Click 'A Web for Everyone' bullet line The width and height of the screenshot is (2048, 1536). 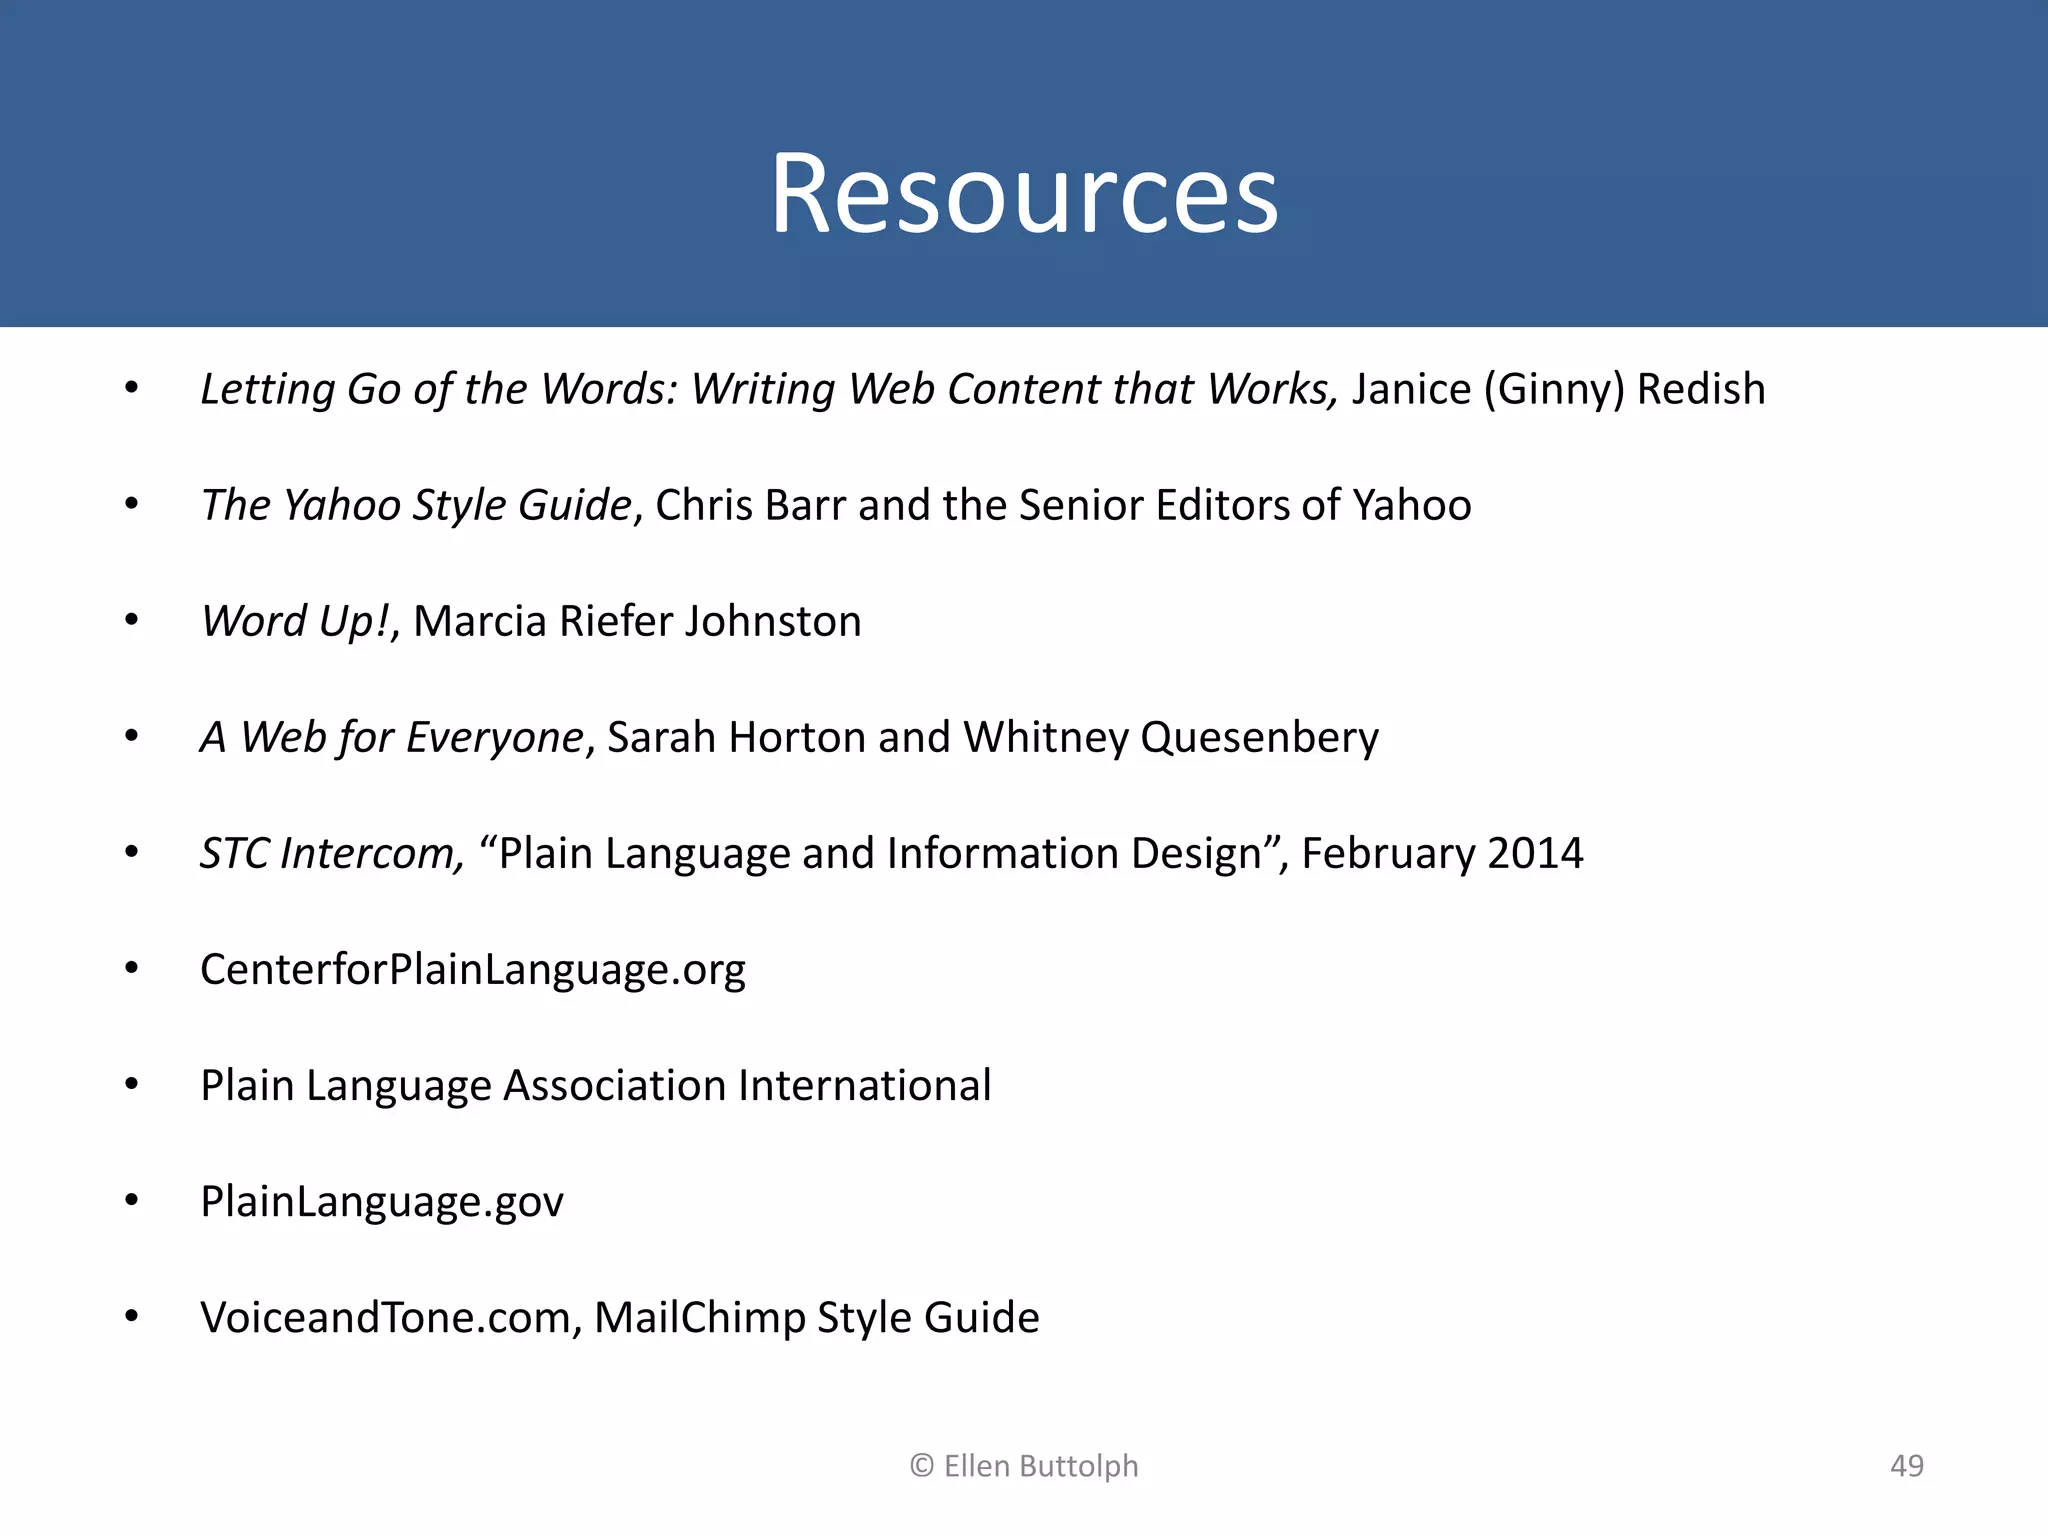pyautogui.click(x=790, y=737)
